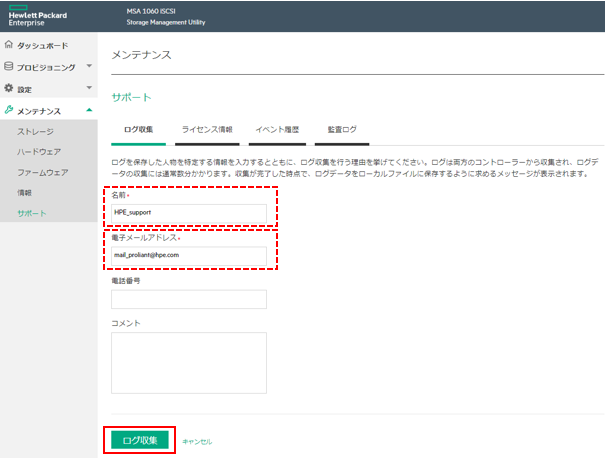
Task: Select 情報 in the maintenance submenu
Action: coord(25,193)
